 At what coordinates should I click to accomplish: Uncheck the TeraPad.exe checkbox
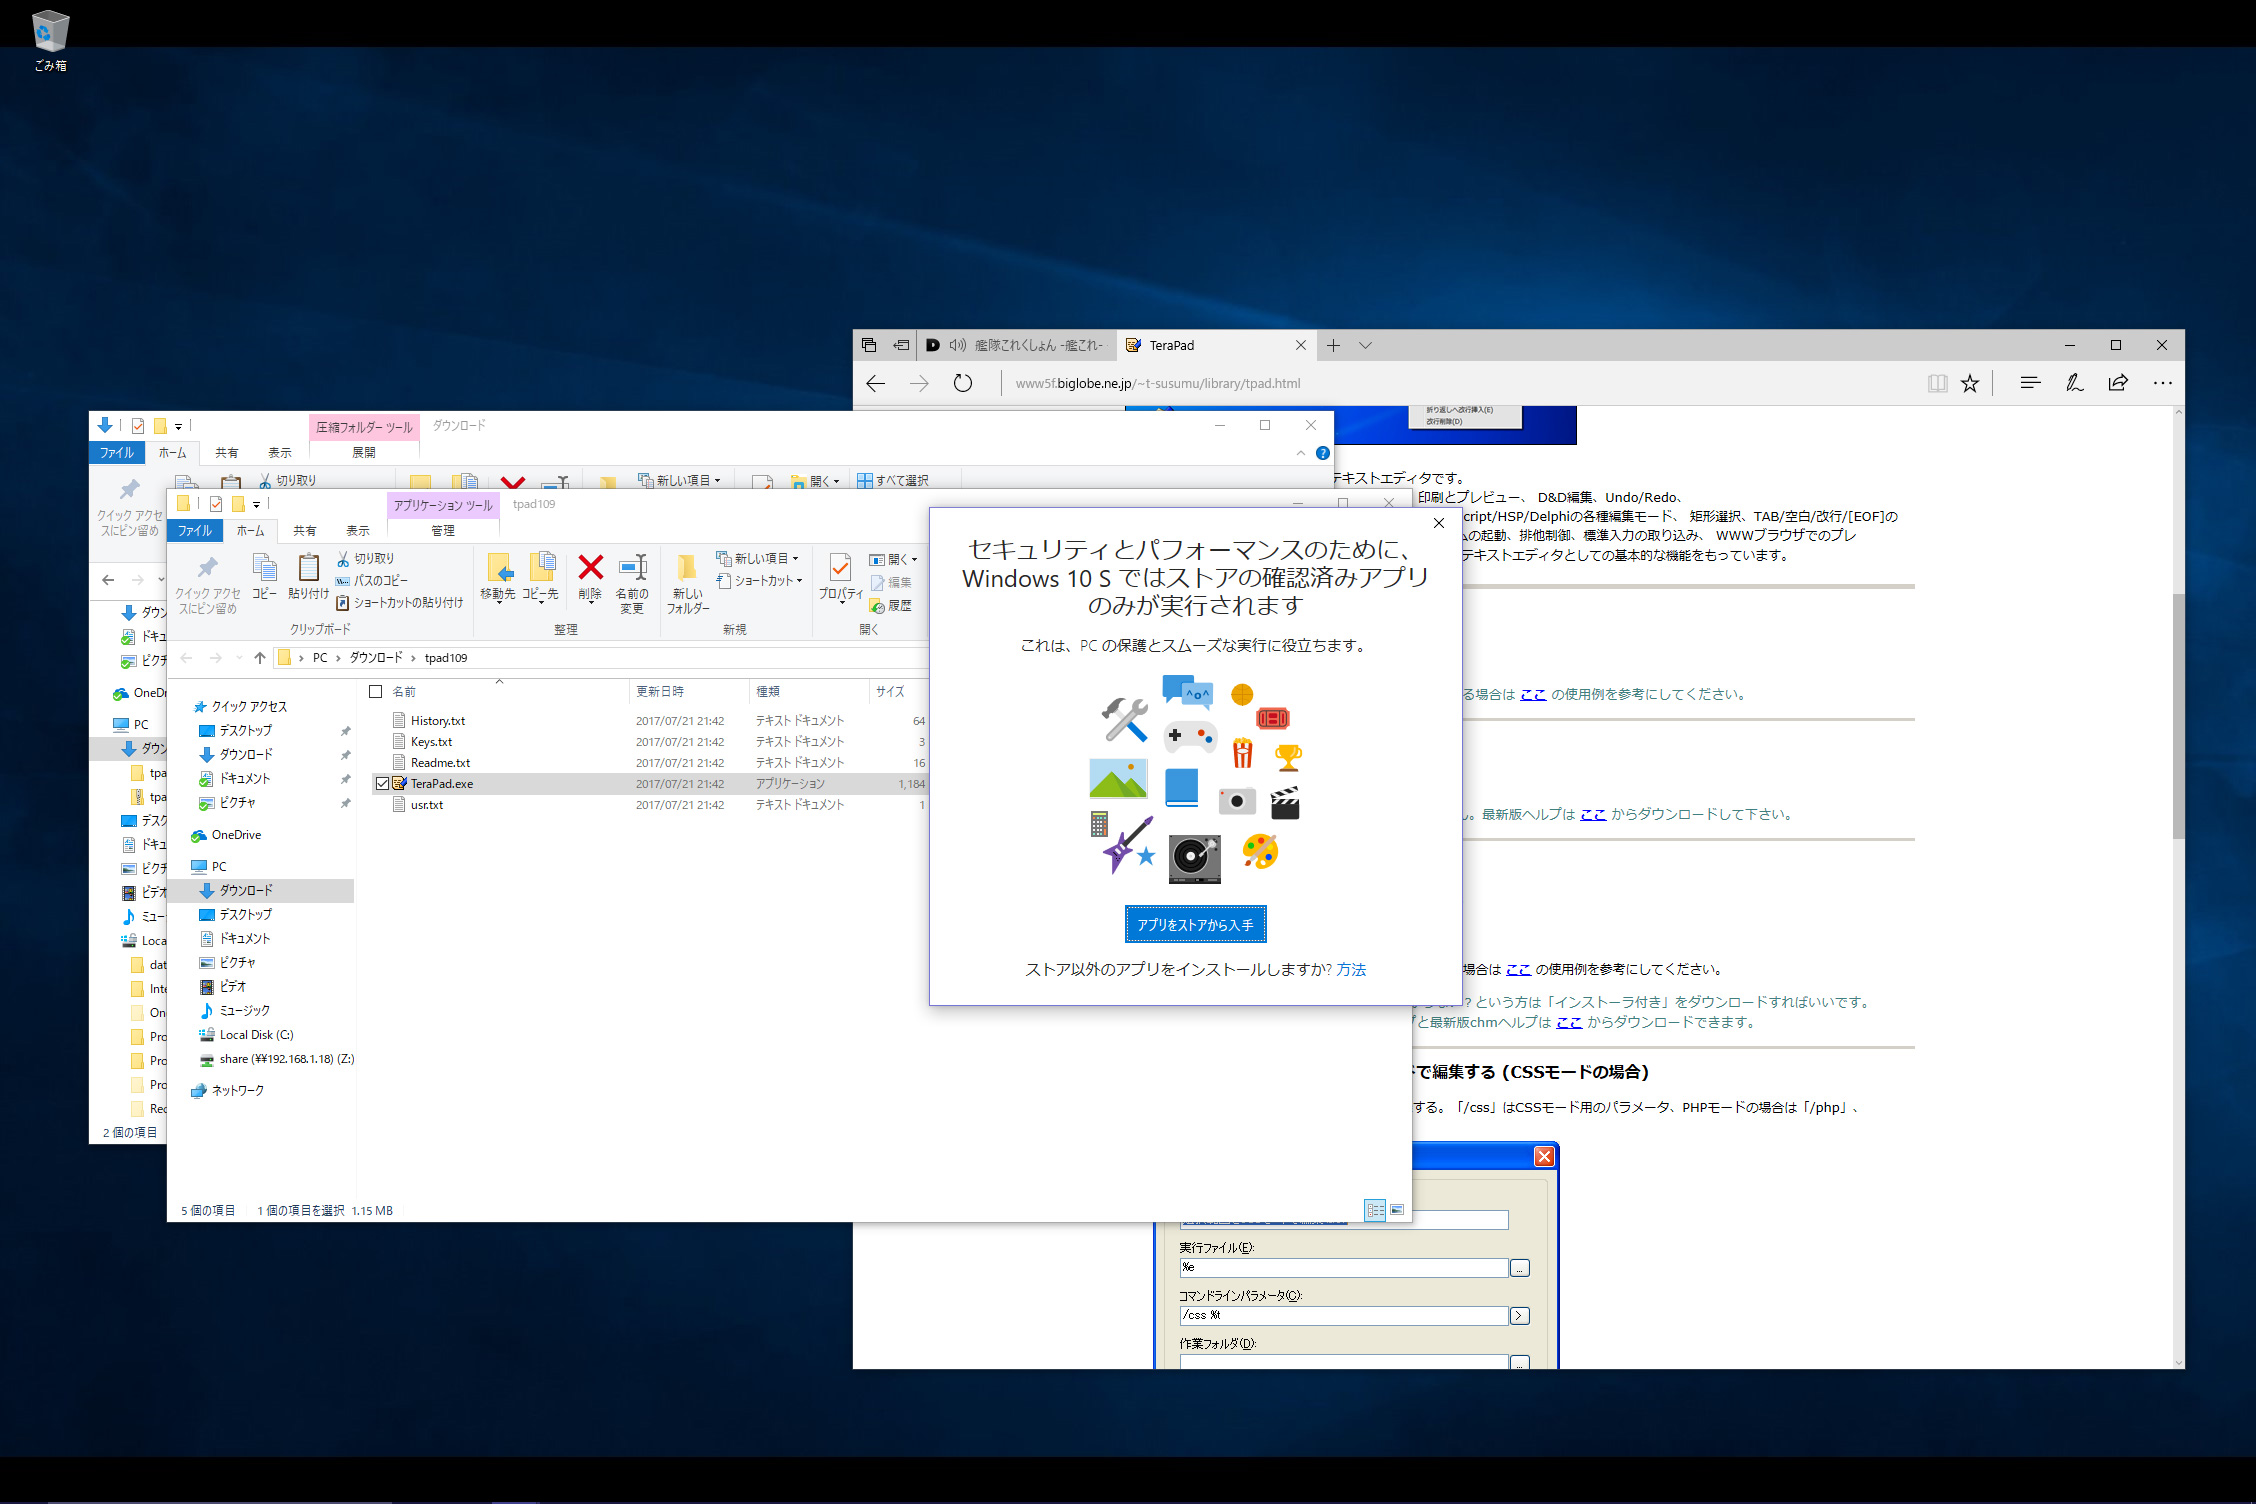click(x=382, y=784)
